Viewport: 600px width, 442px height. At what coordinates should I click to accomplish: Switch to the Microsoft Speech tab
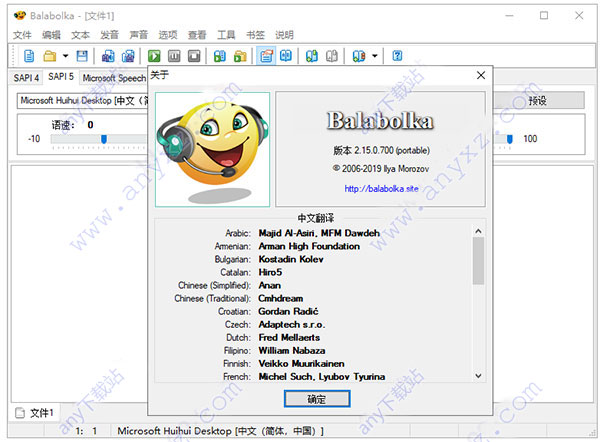coord(114,78)
